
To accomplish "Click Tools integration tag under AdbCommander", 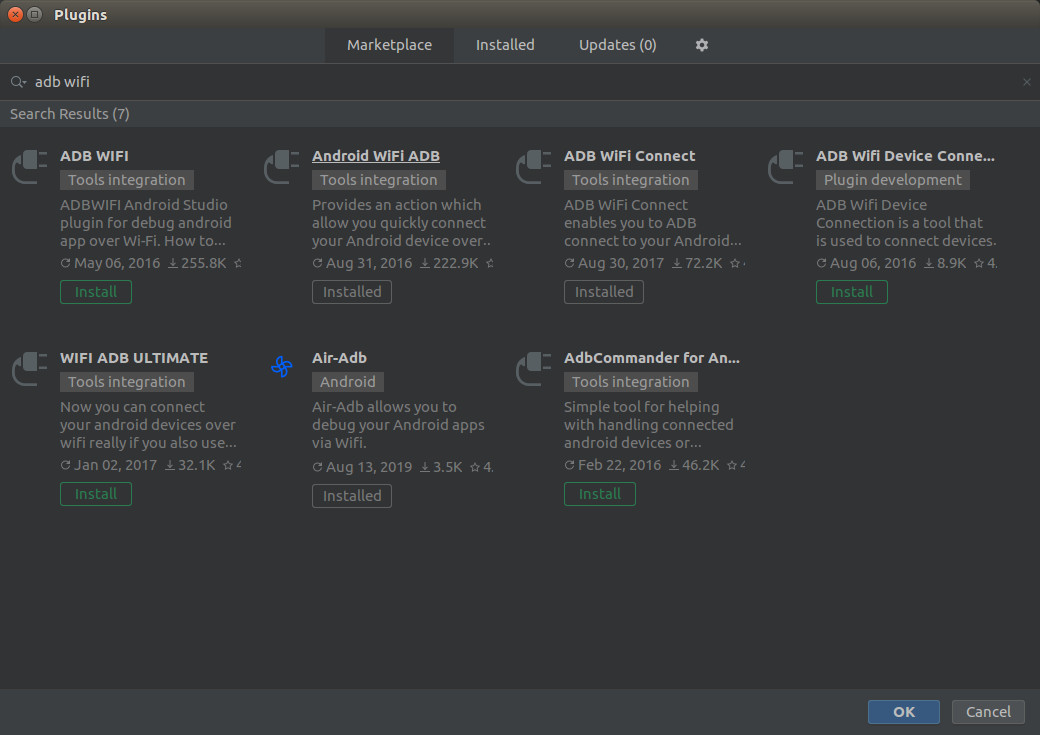I will [x=631, y=382].
